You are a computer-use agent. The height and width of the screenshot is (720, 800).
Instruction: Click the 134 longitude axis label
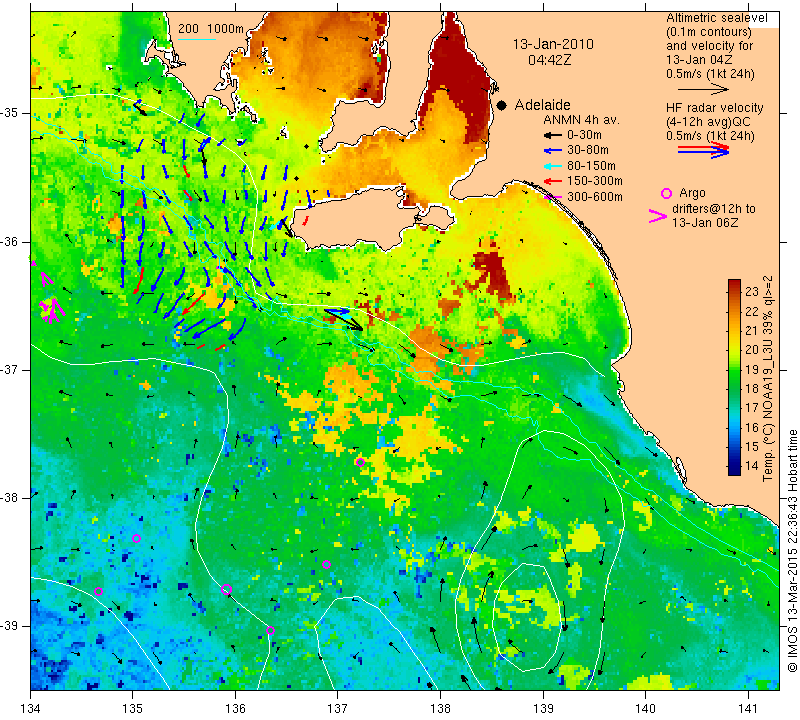[31, 708]
